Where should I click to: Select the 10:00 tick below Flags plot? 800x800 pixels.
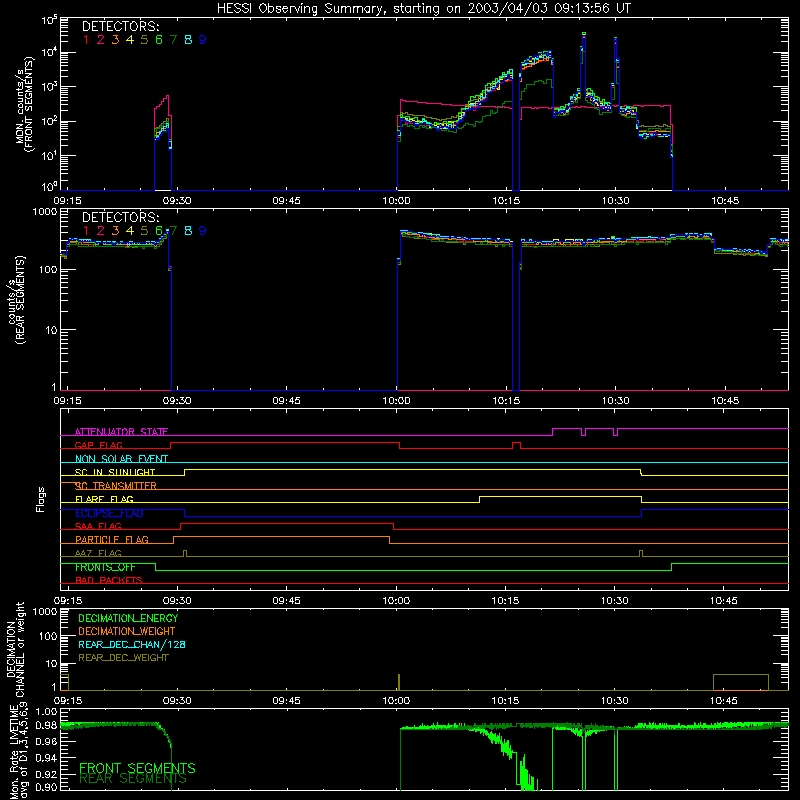point(396,601)
